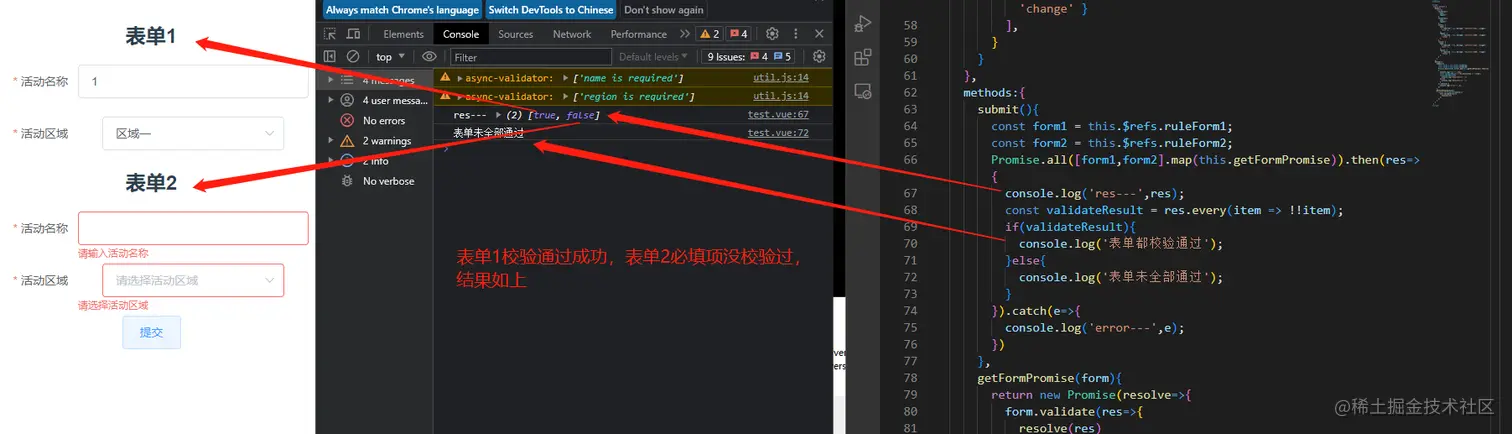Toggle the console sidebar icon
The image size is (1512, 434).
pos(330,57)
